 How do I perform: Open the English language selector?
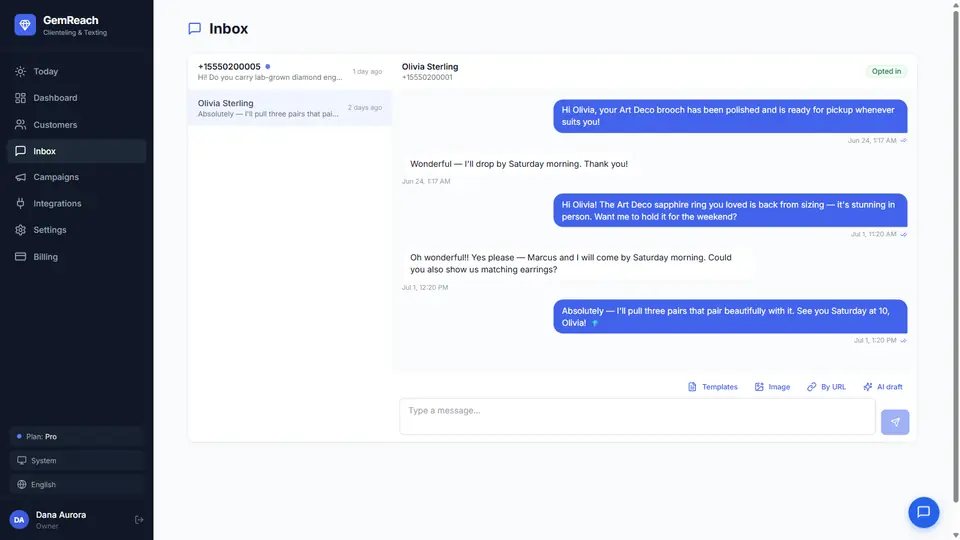(x=77, y=484)
